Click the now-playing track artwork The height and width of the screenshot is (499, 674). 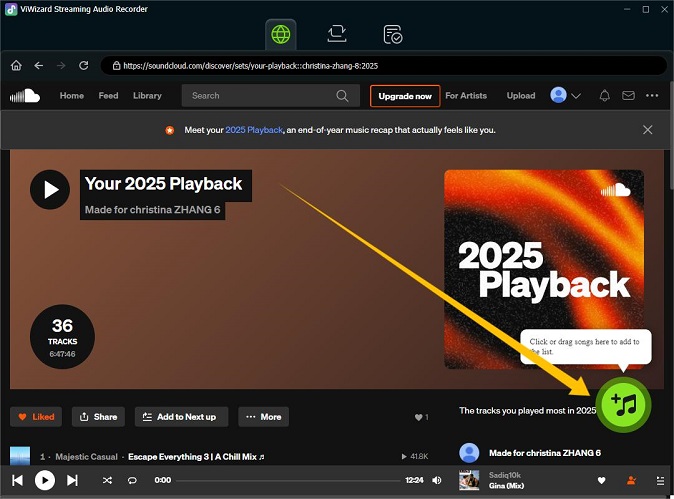(x=469, y=480)
